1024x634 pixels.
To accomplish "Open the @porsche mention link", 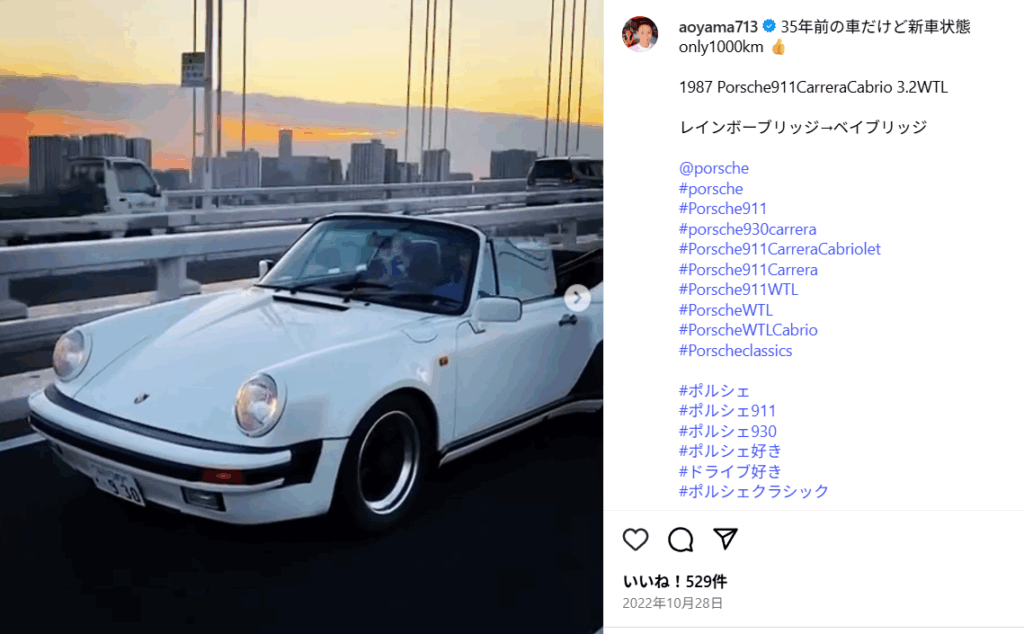I will pyautogui.click(x=713, y=168).
